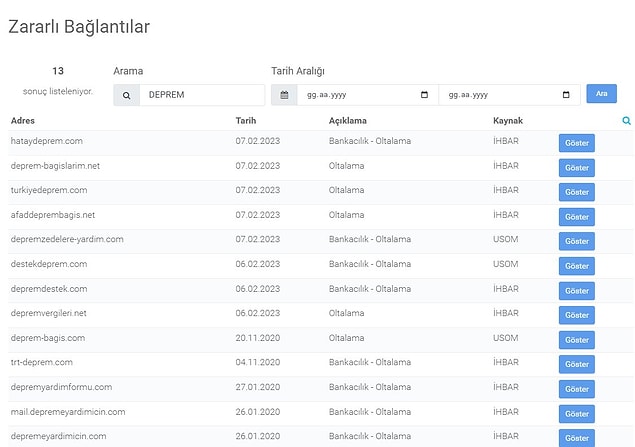The width and height of the screenshot is (635, 447).
Task: Click Göster for depremdestek.com
Action: pyautogui.click(x=577, y=291)
